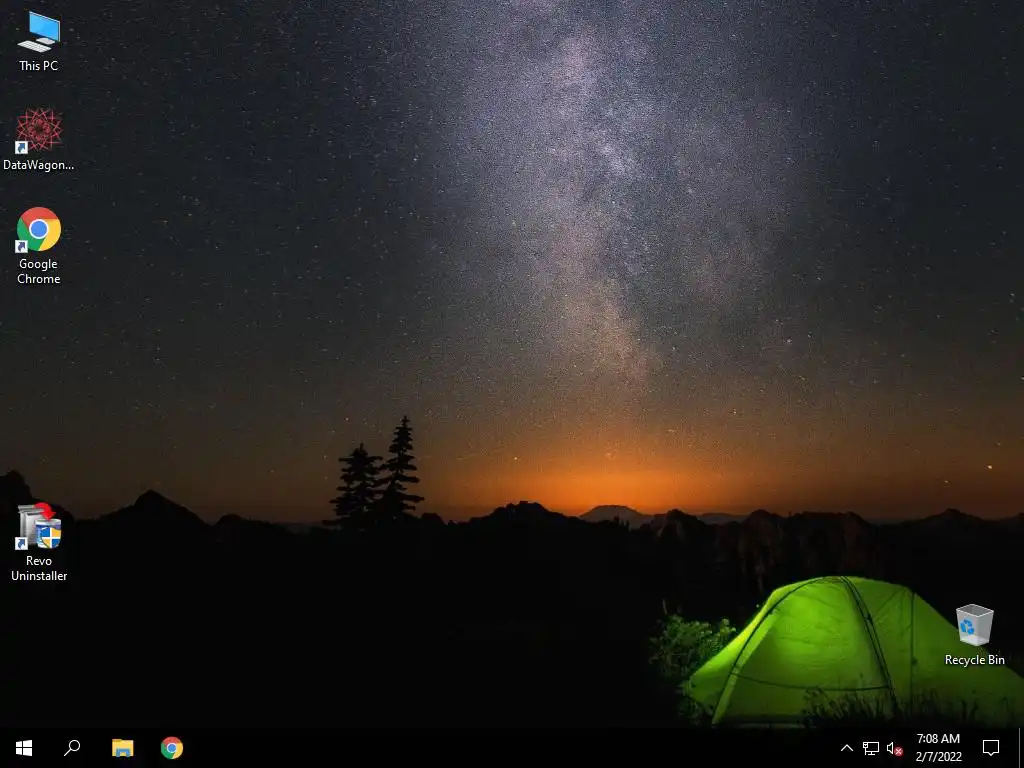
Task: Open taskbar search magnifier
Action: pos(72,748)
